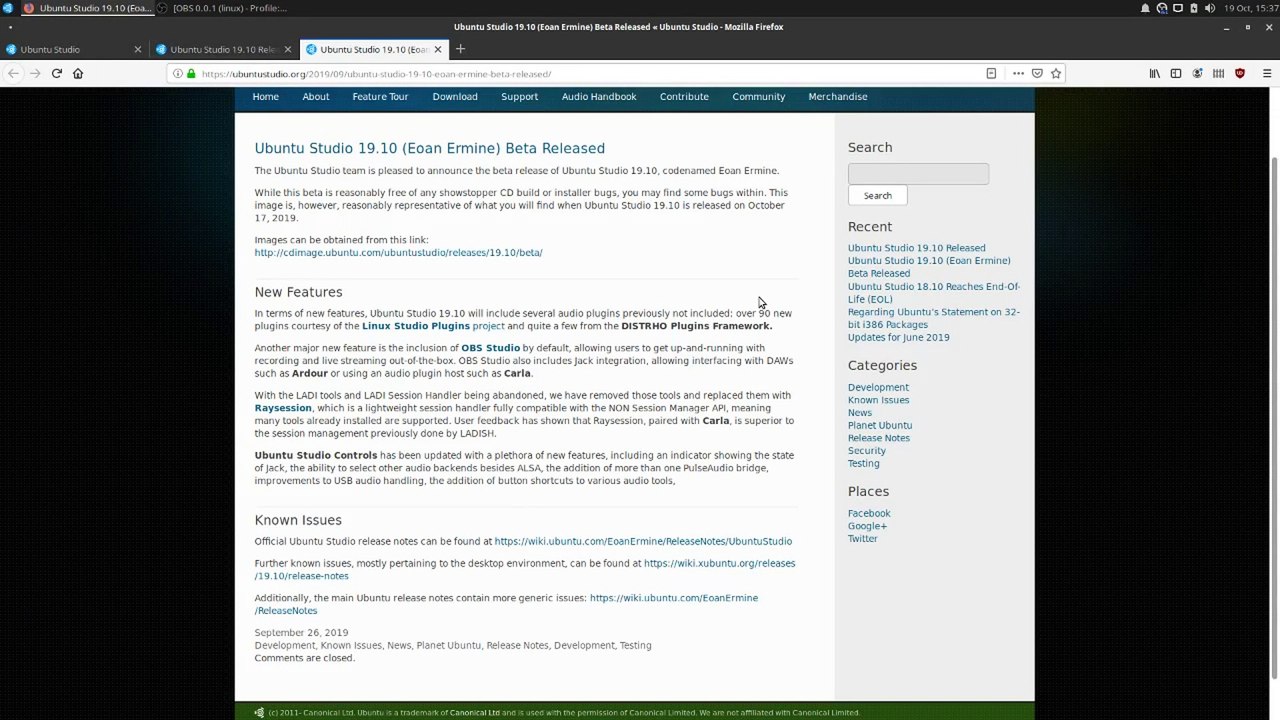Show the sidebars panel icon
Screen dimensions: 1280x720
click(x=1176, y=73)
